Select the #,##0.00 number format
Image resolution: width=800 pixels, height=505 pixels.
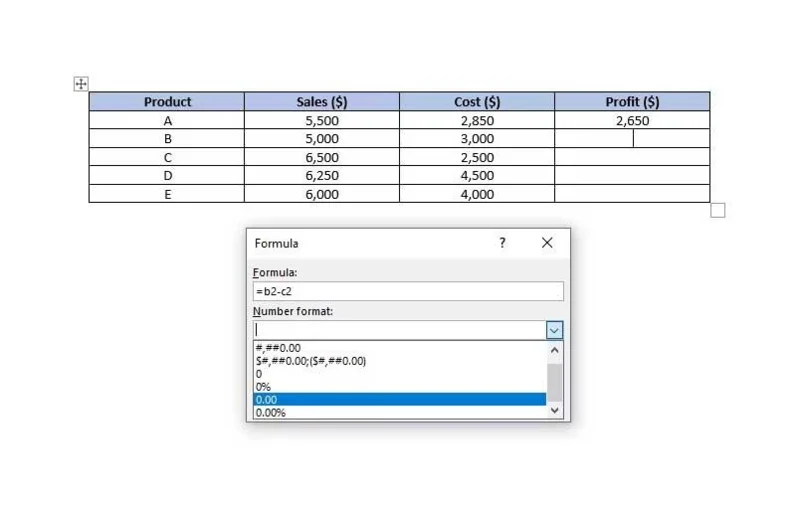400,348
